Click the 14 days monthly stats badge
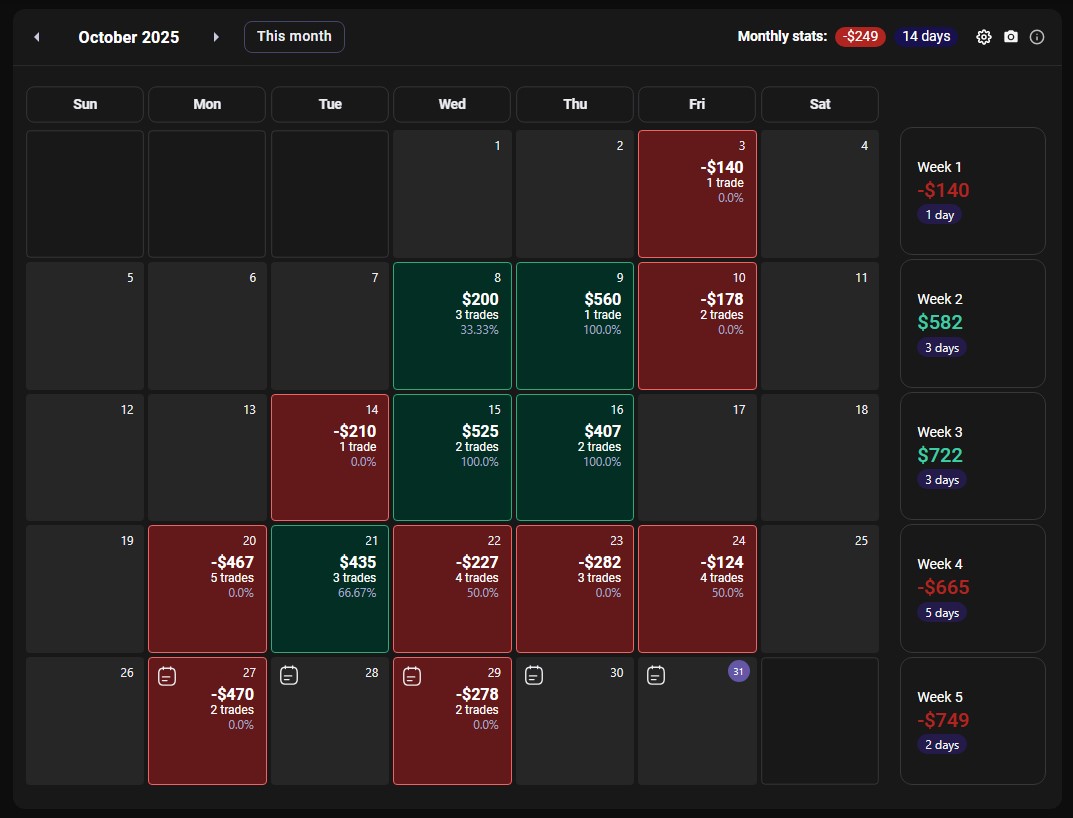This screenshot has width=1073, height=818. pyautogui.click(x=926, y=36)
